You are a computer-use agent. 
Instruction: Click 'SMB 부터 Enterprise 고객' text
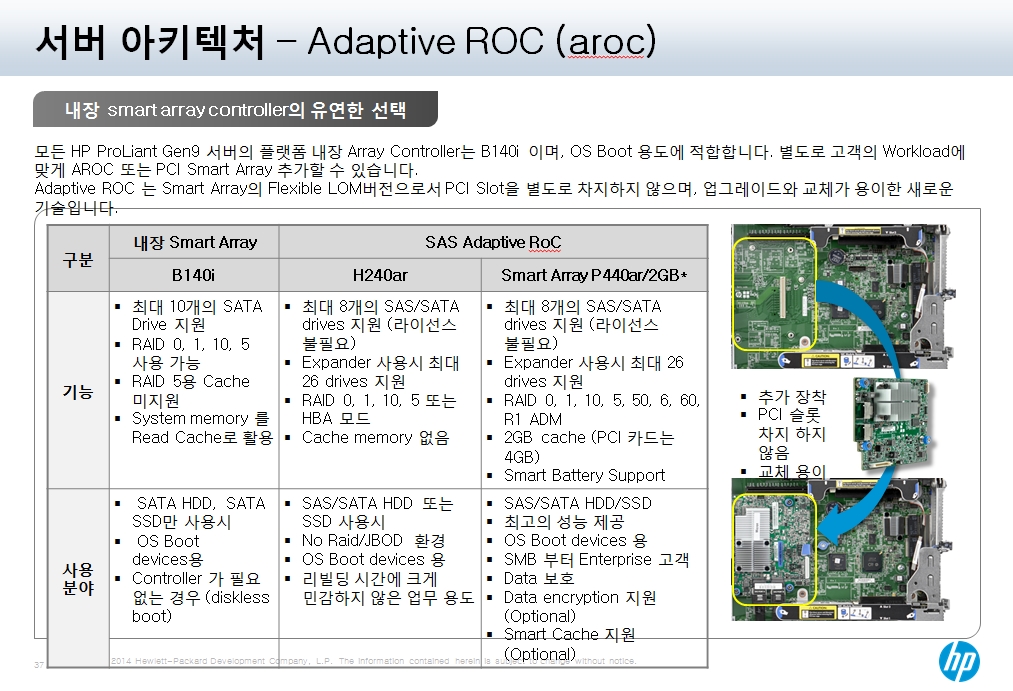coord(596,559)
